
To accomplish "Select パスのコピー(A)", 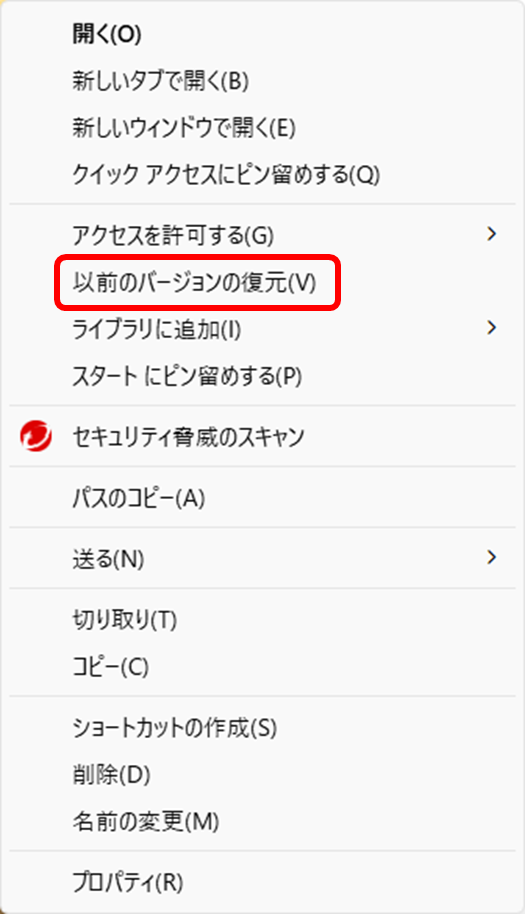I will coord(262,498).
